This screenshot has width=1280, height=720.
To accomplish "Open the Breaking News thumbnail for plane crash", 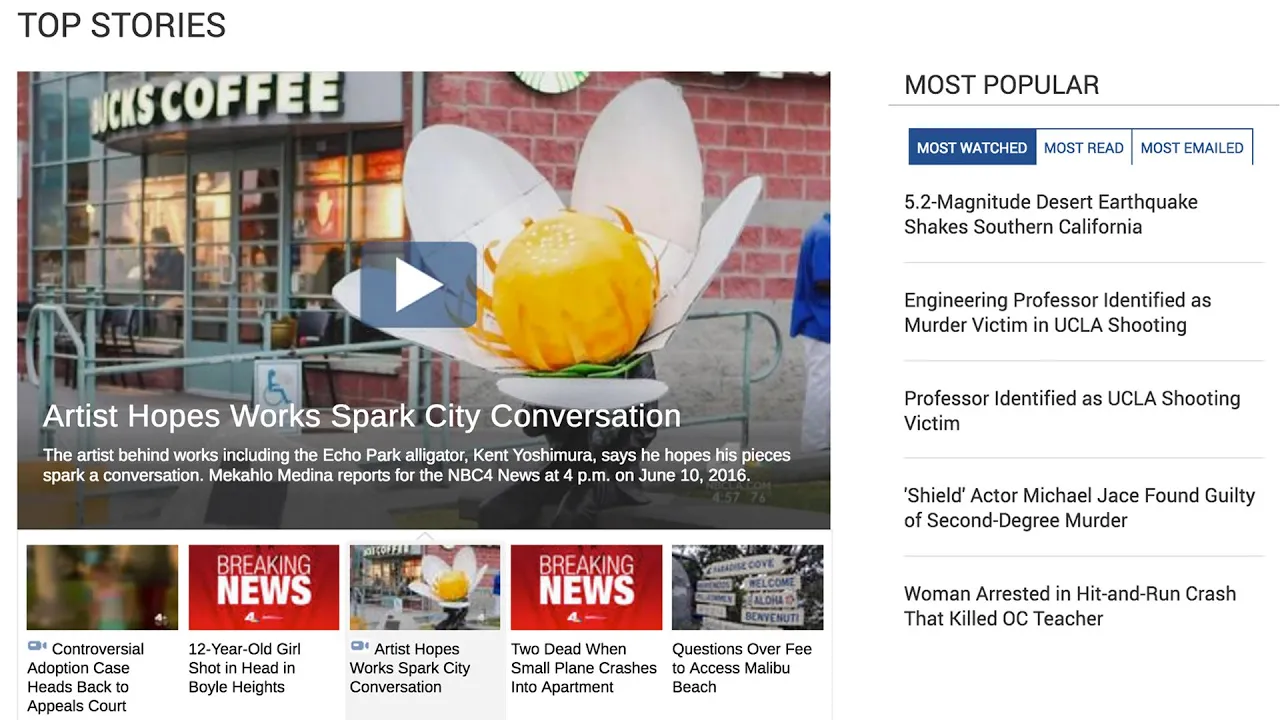I will coord(586,587).
